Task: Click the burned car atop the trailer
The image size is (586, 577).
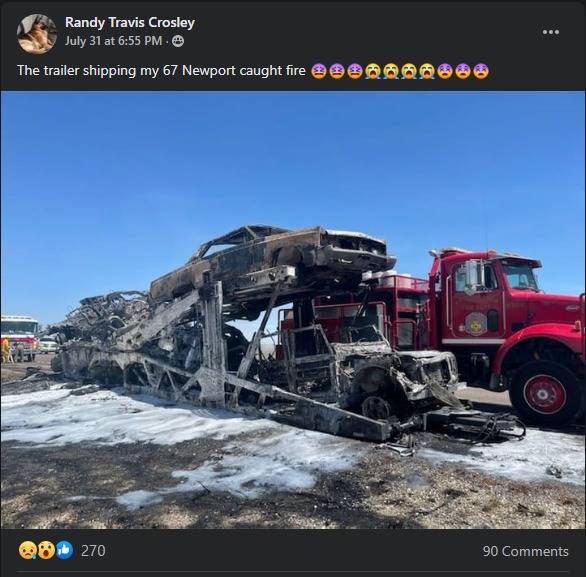Action: tap(273, 262)
